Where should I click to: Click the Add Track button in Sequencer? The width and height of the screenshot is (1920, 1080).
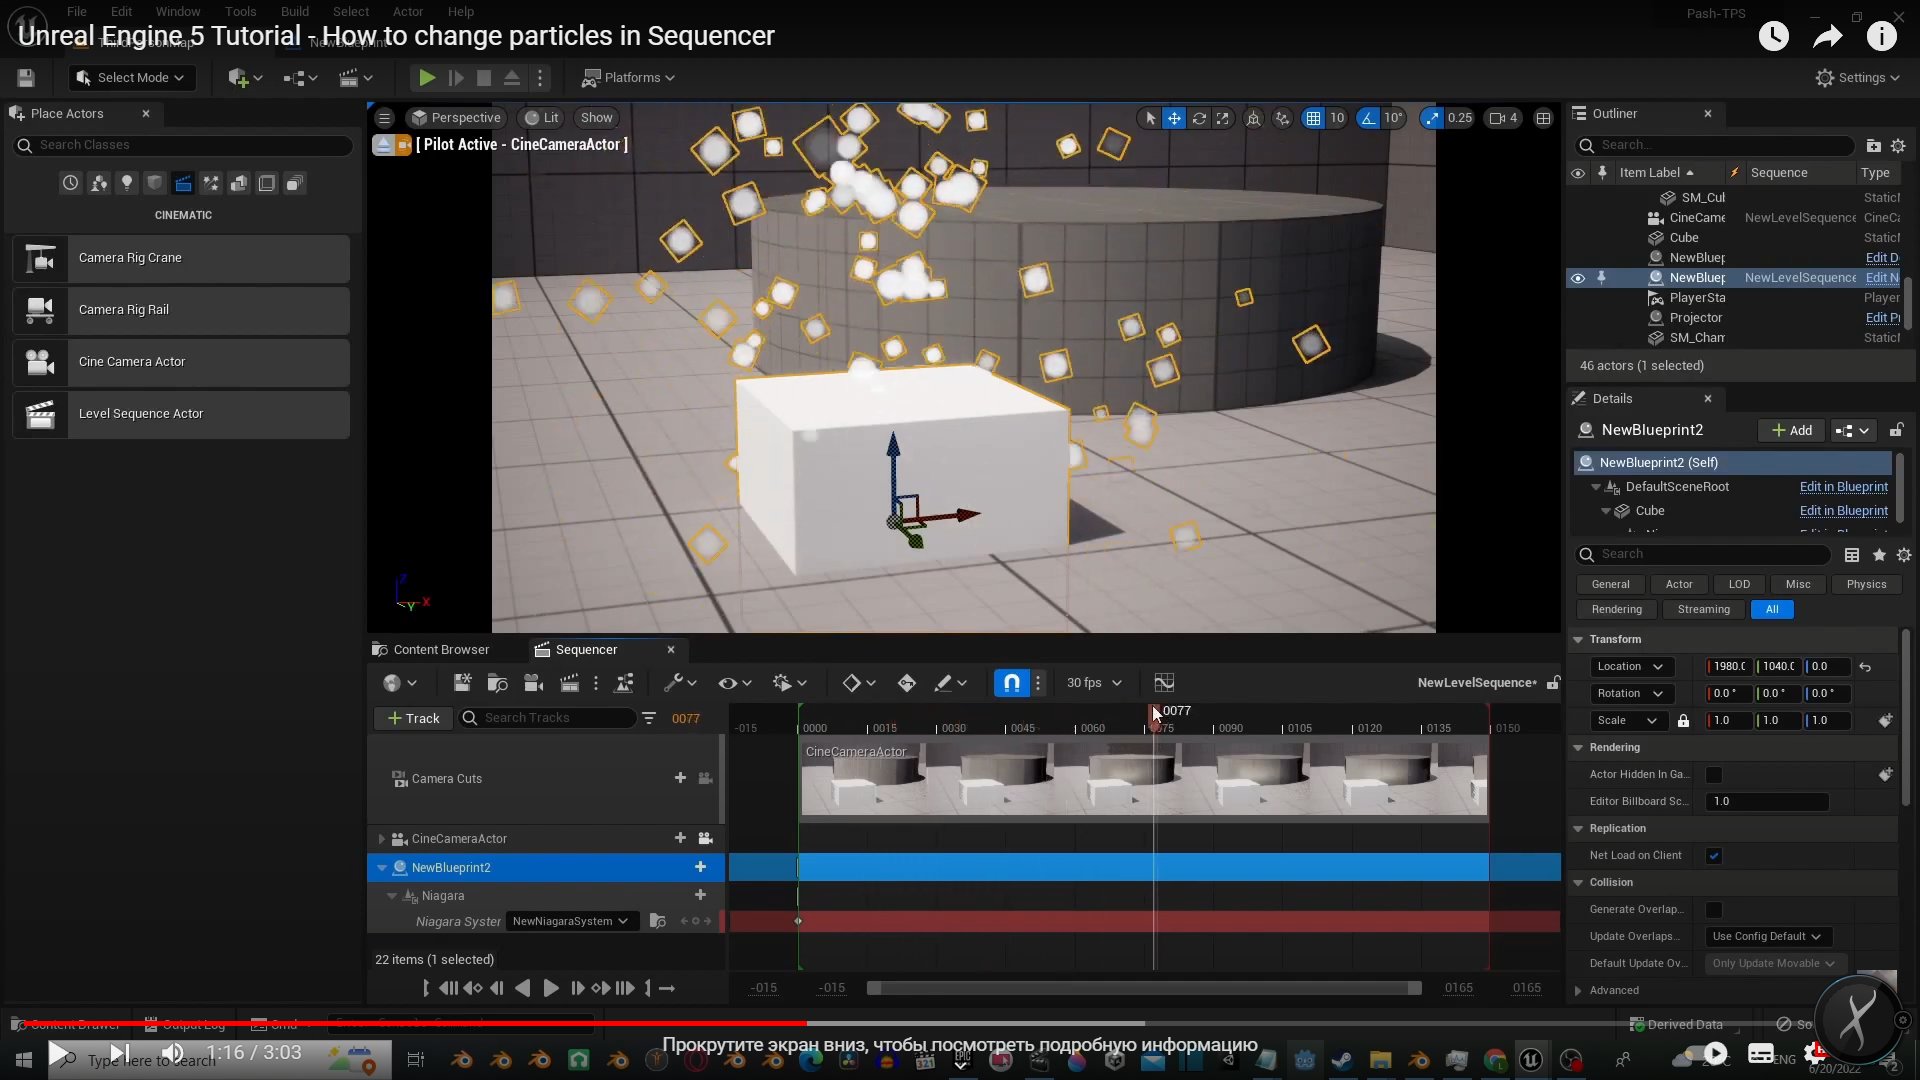tap(413, 719)
